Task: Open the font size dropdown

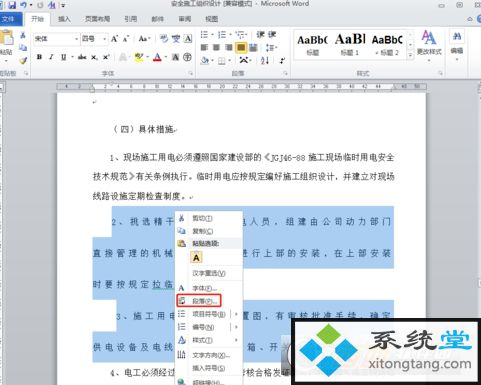Action: [105, 39]
